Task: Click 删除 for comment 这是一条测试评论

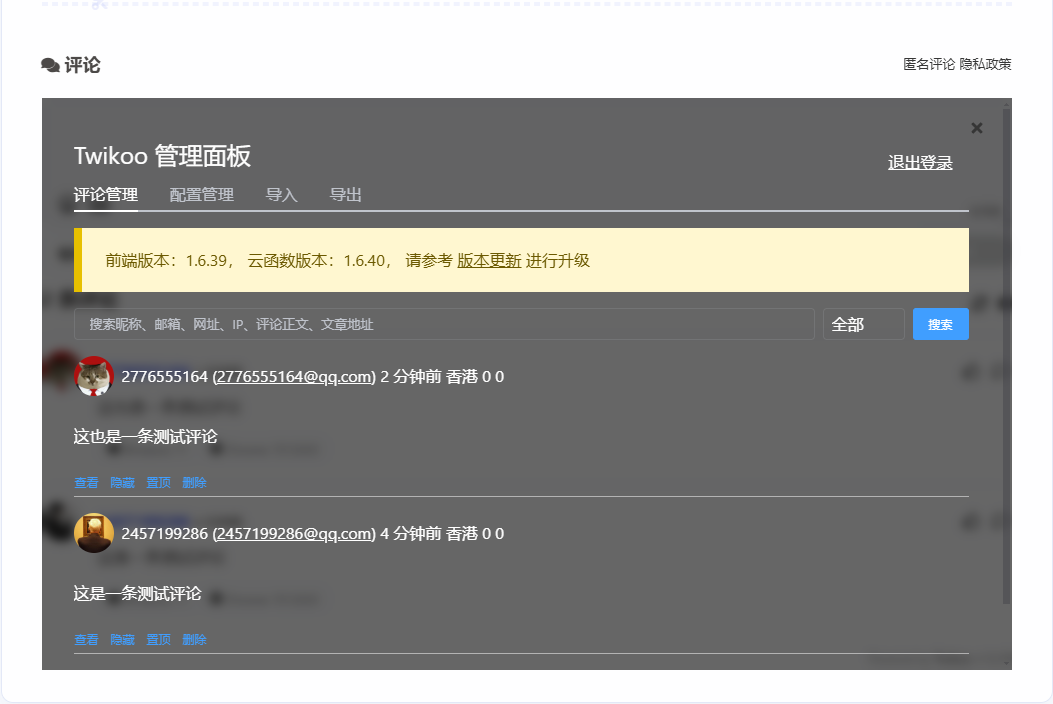Action: click(194, 640)
